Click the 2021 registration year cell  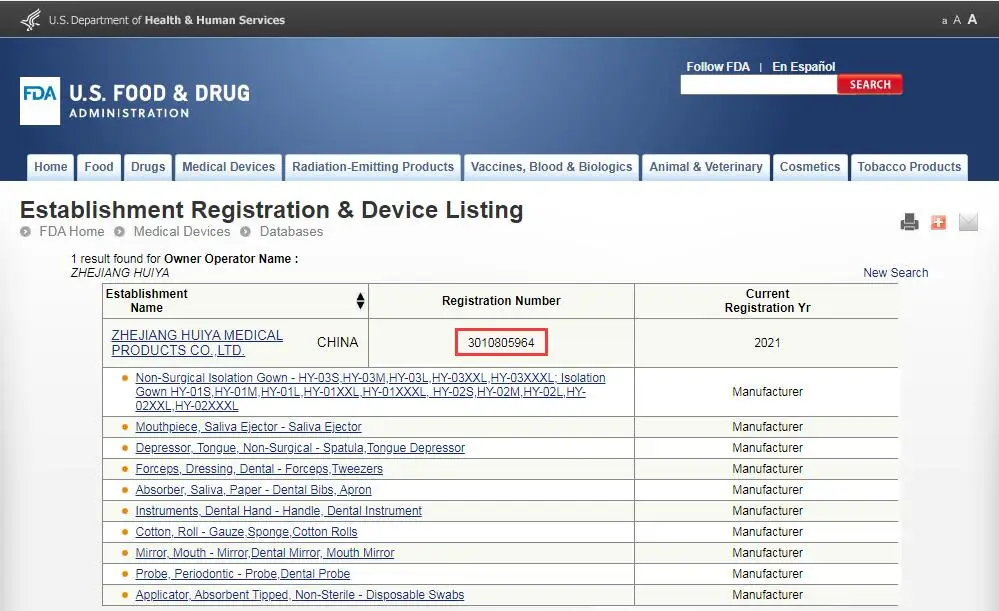(x=767, y=343)
